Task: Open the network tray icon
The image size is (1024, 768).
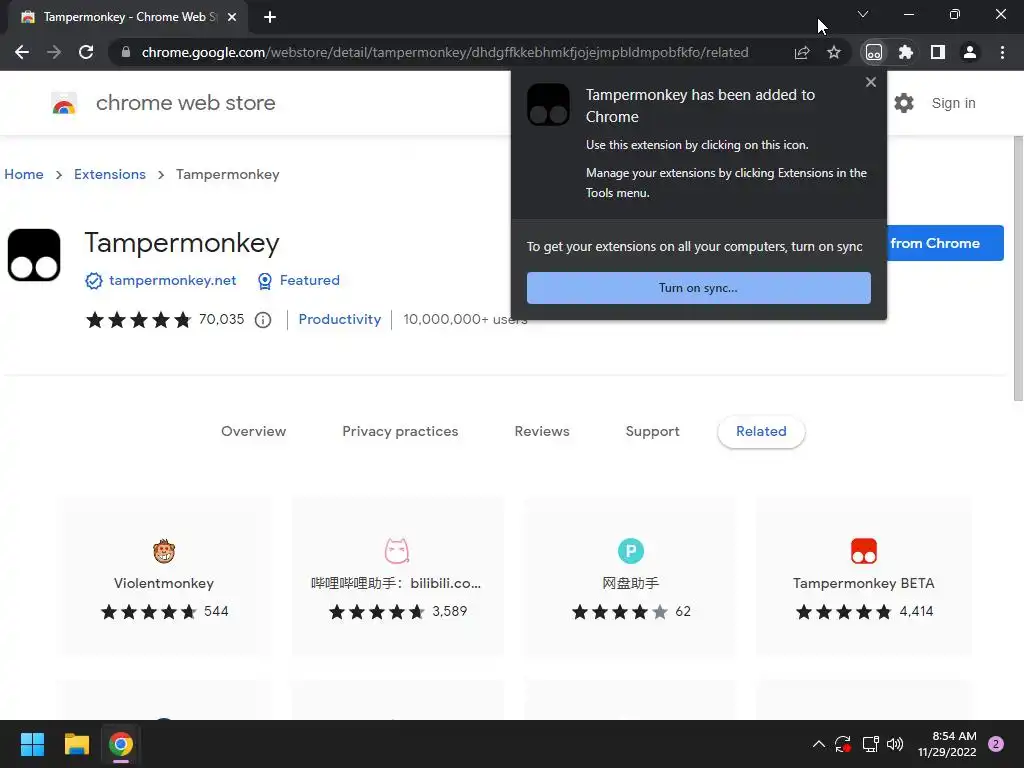Action: tap(870, 744)
